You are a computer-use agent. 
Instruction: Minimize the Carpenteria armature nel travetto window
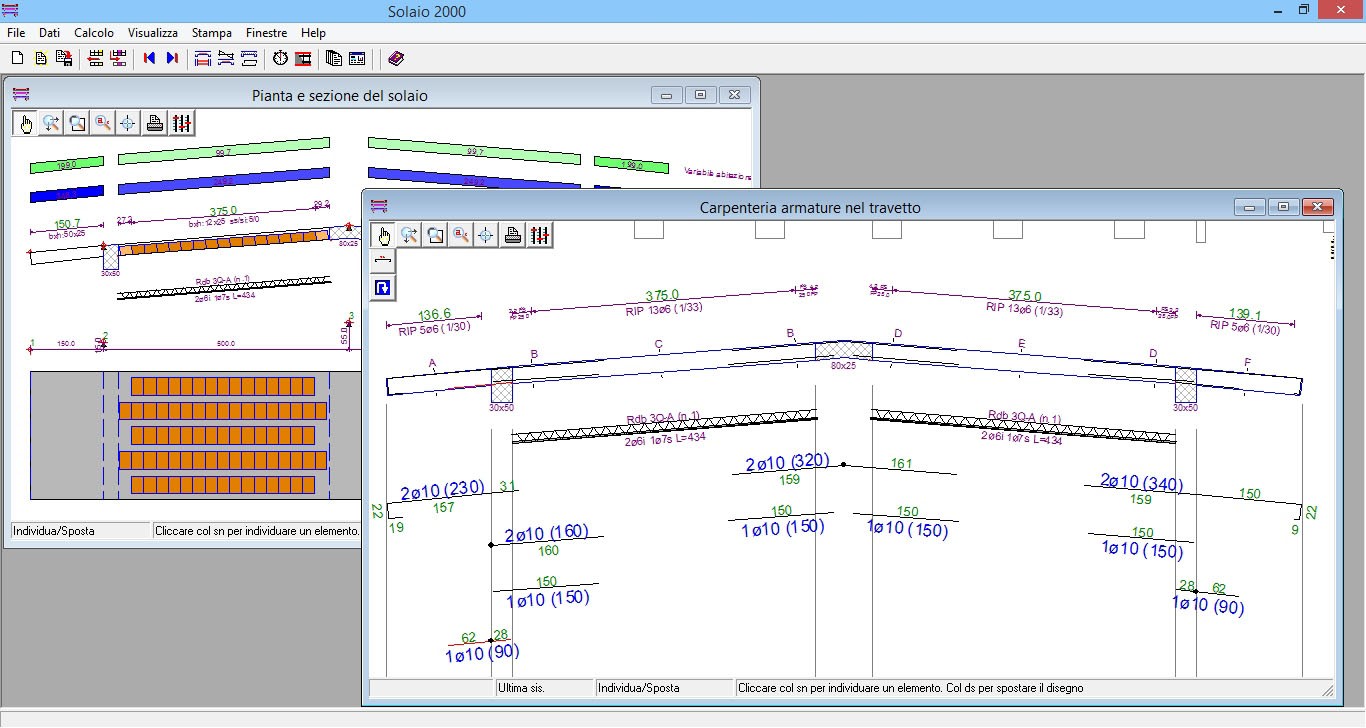[x=1250, y=207]
